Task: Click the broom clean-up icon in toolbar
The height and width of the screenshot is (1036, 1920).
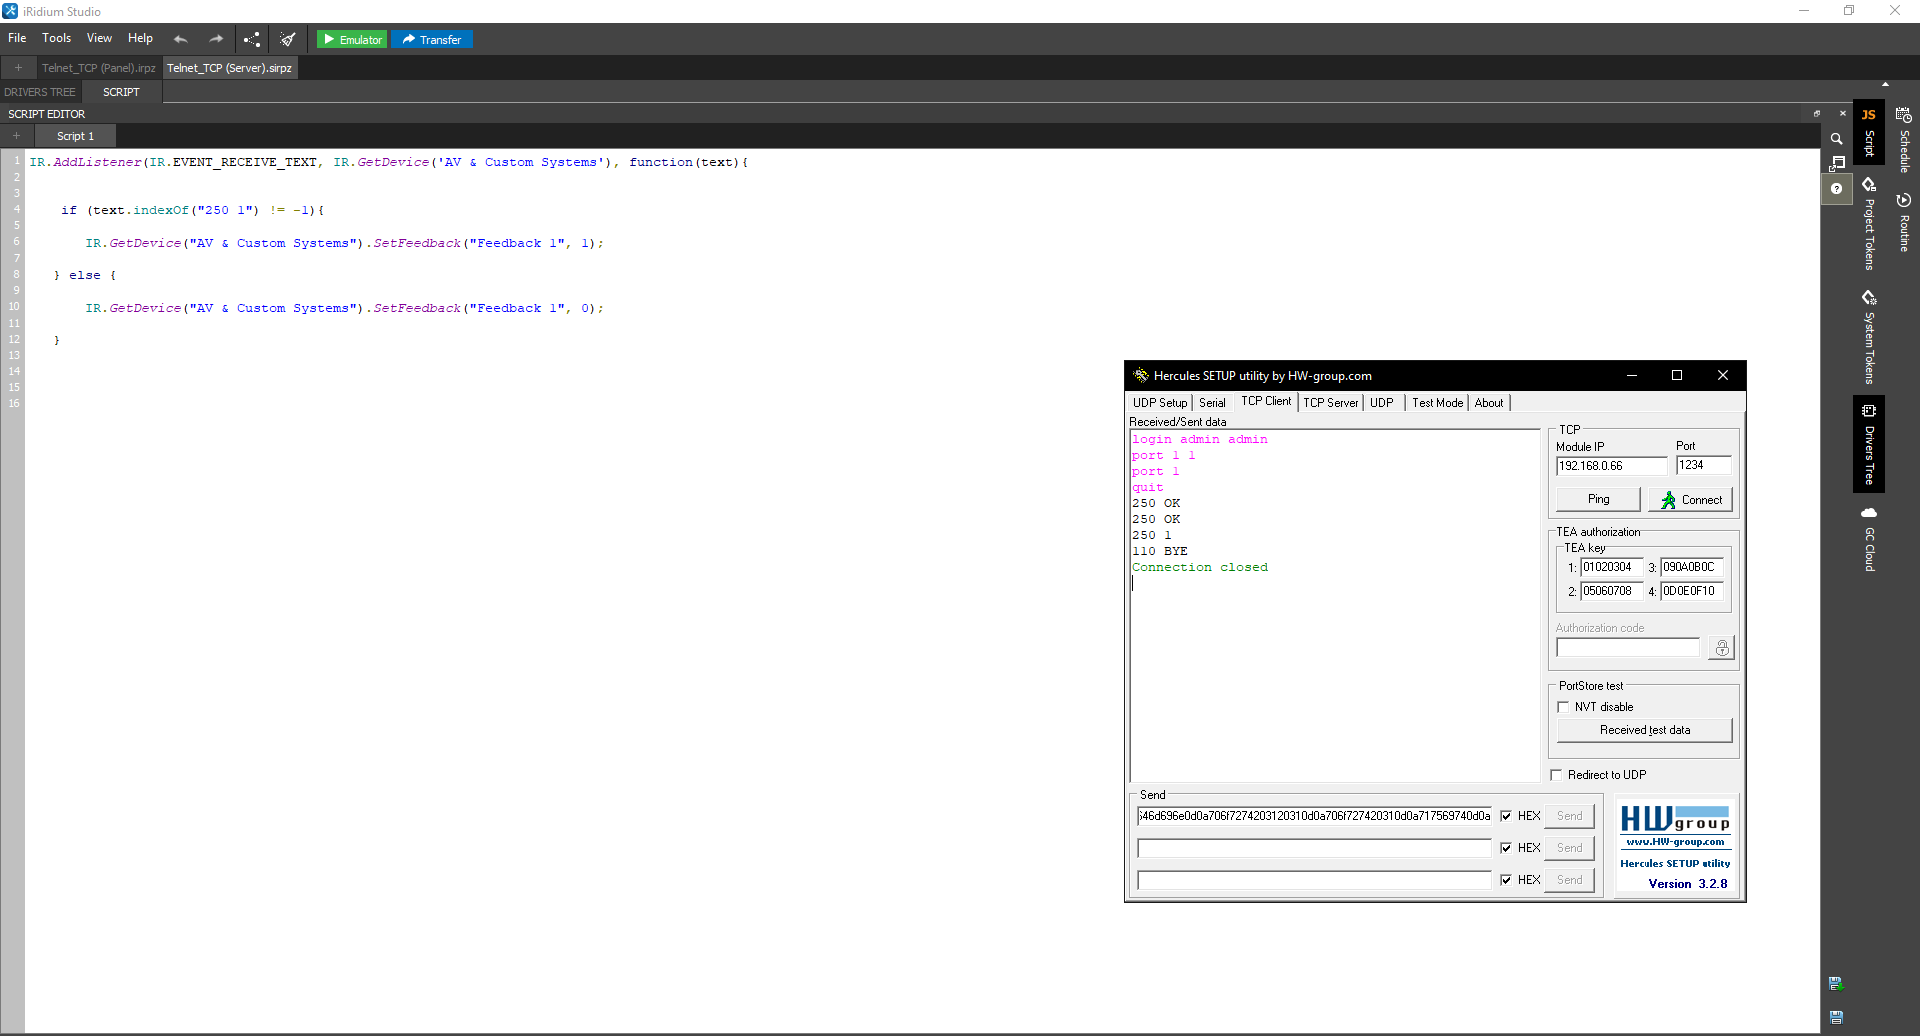Action: 288,39
